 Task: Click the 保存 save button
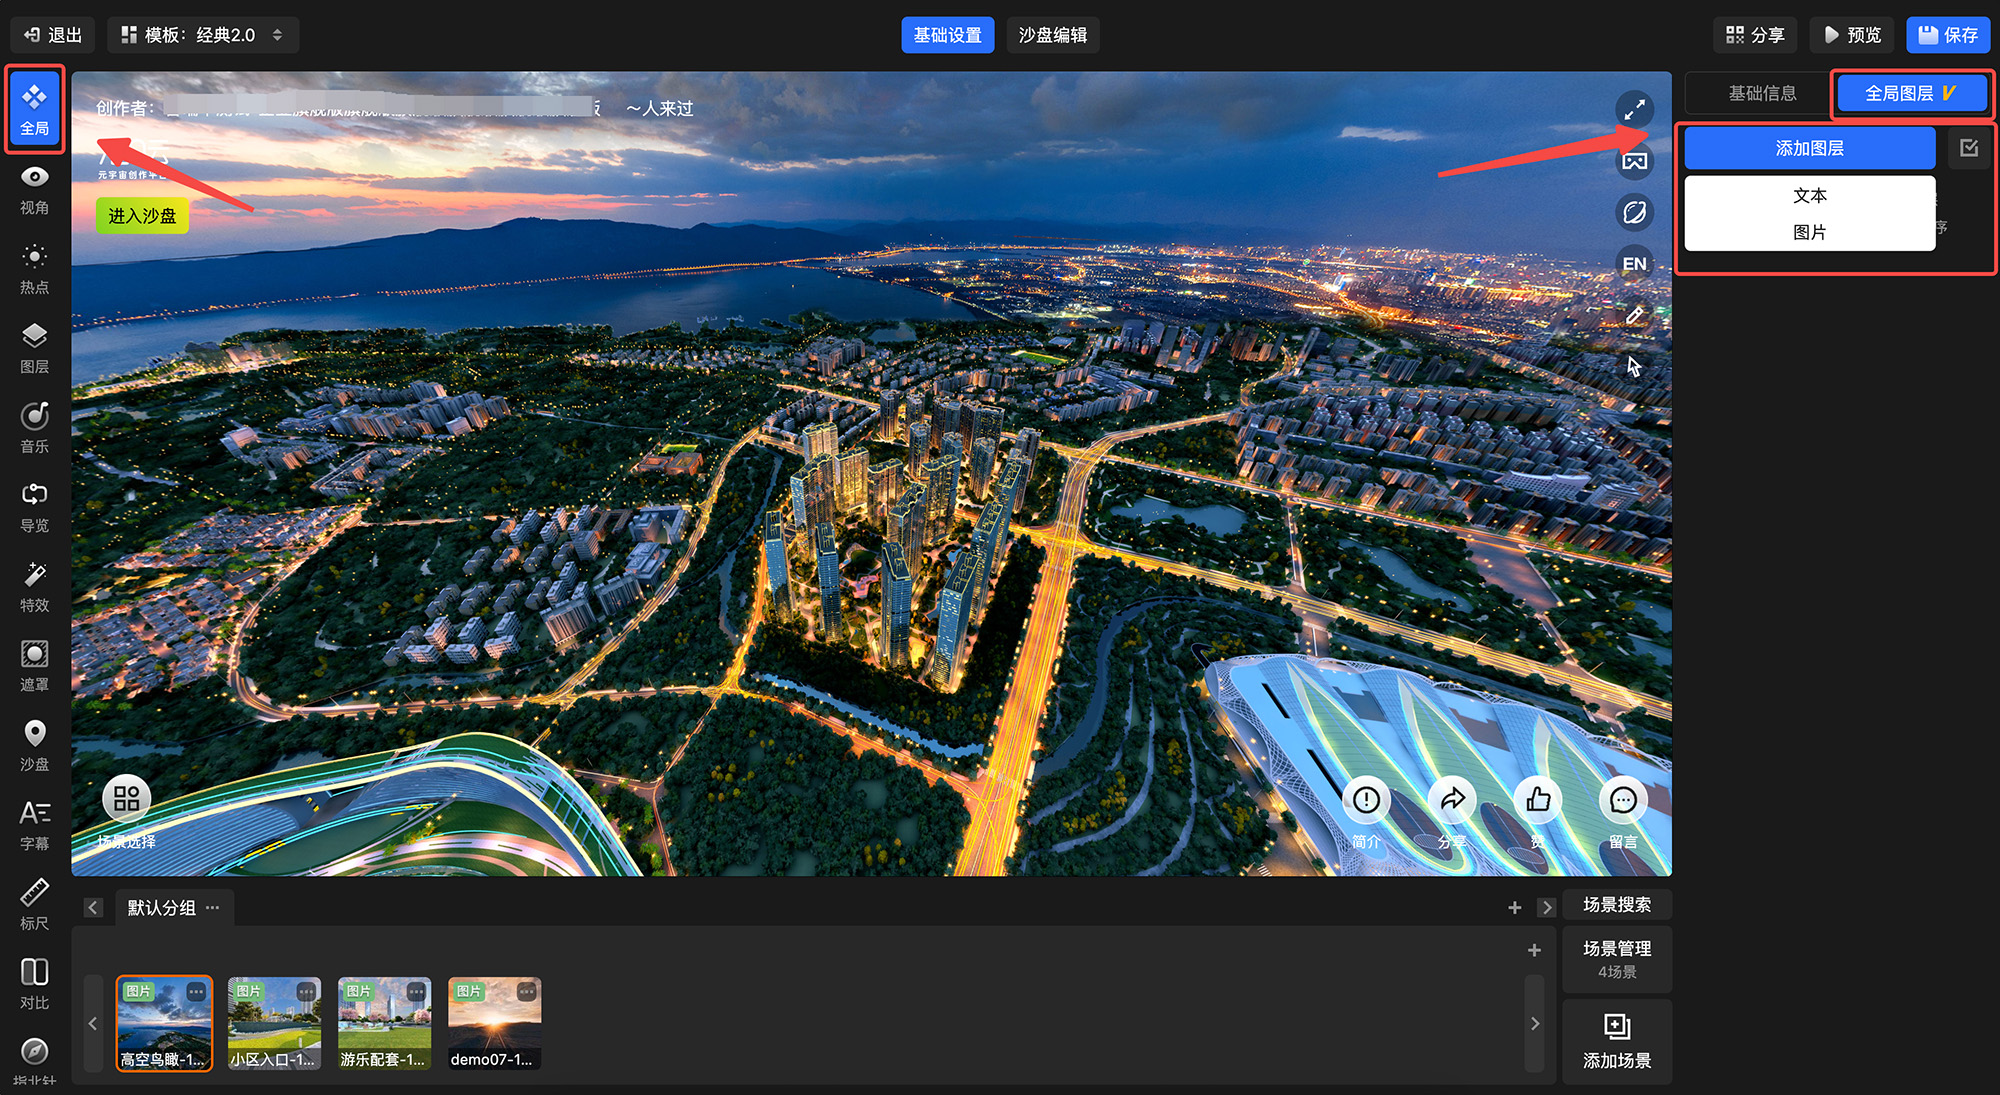tap(1947, 35)
